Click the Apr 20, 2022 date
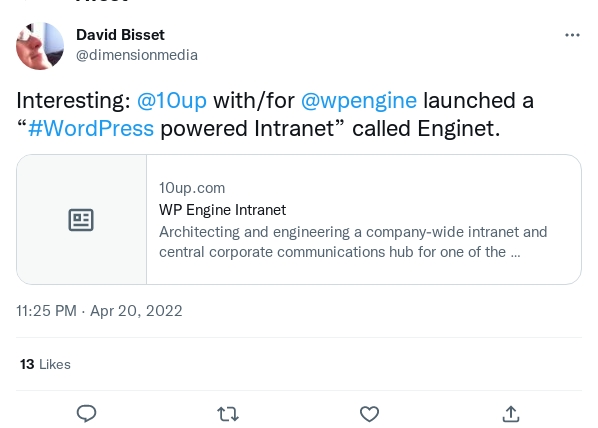 click(x=136, y=311)
